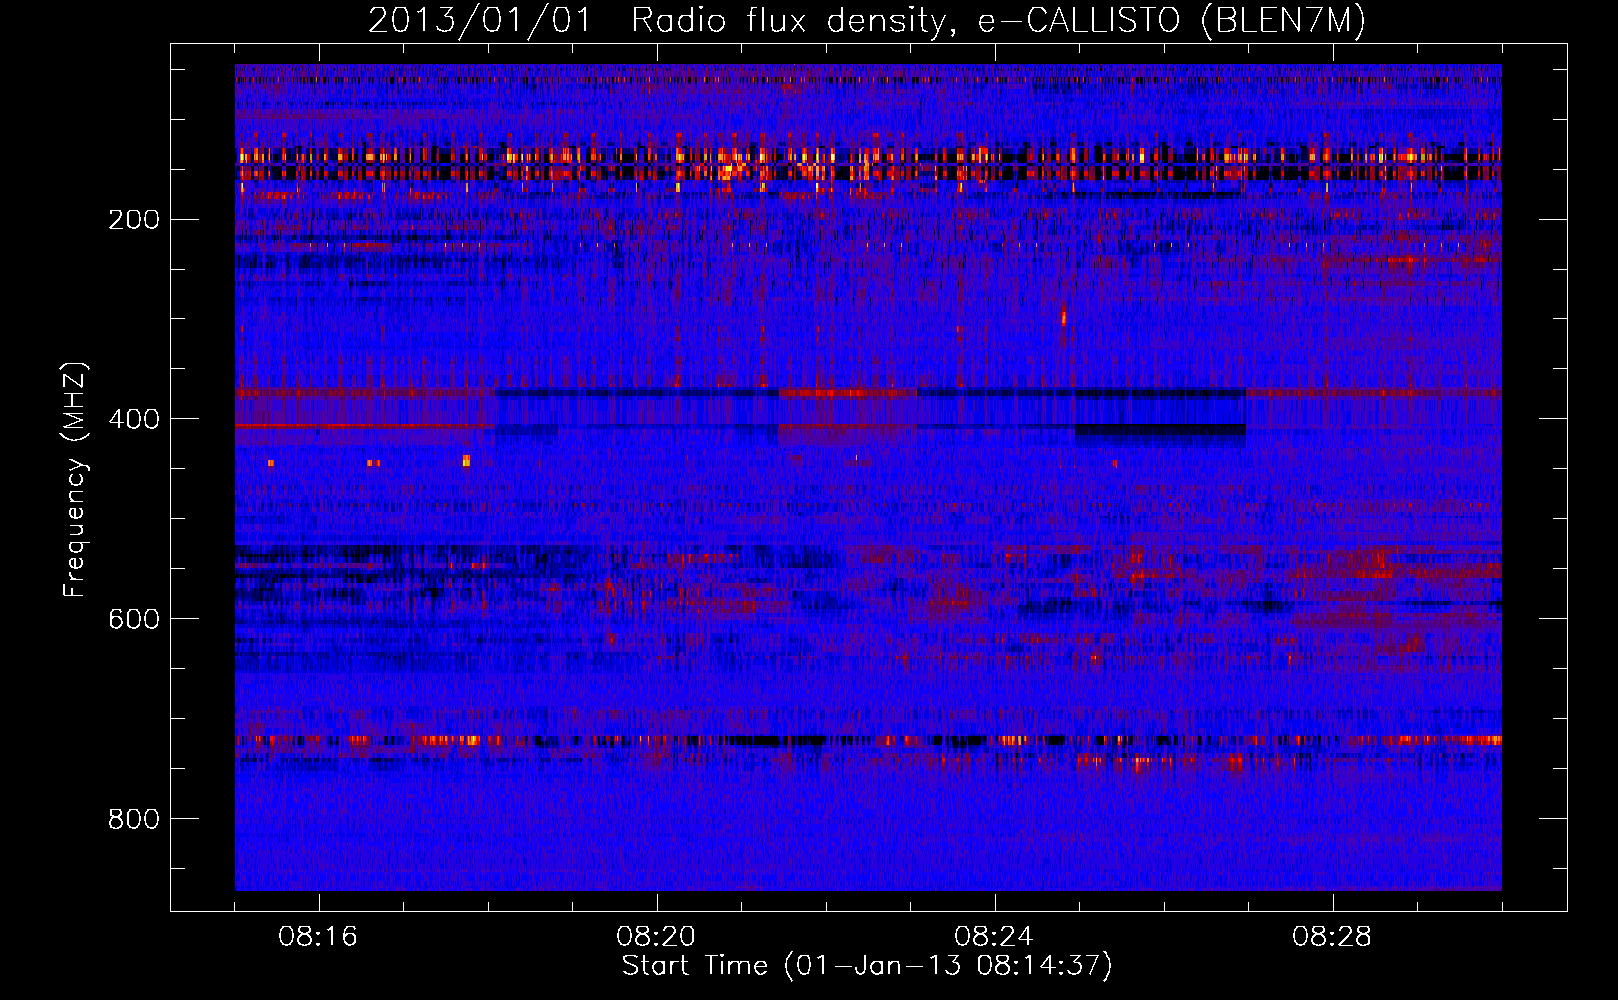Click the bright burst spot near 300 MHz
1618x1000 pixels.
click(x=1063, y=317)
